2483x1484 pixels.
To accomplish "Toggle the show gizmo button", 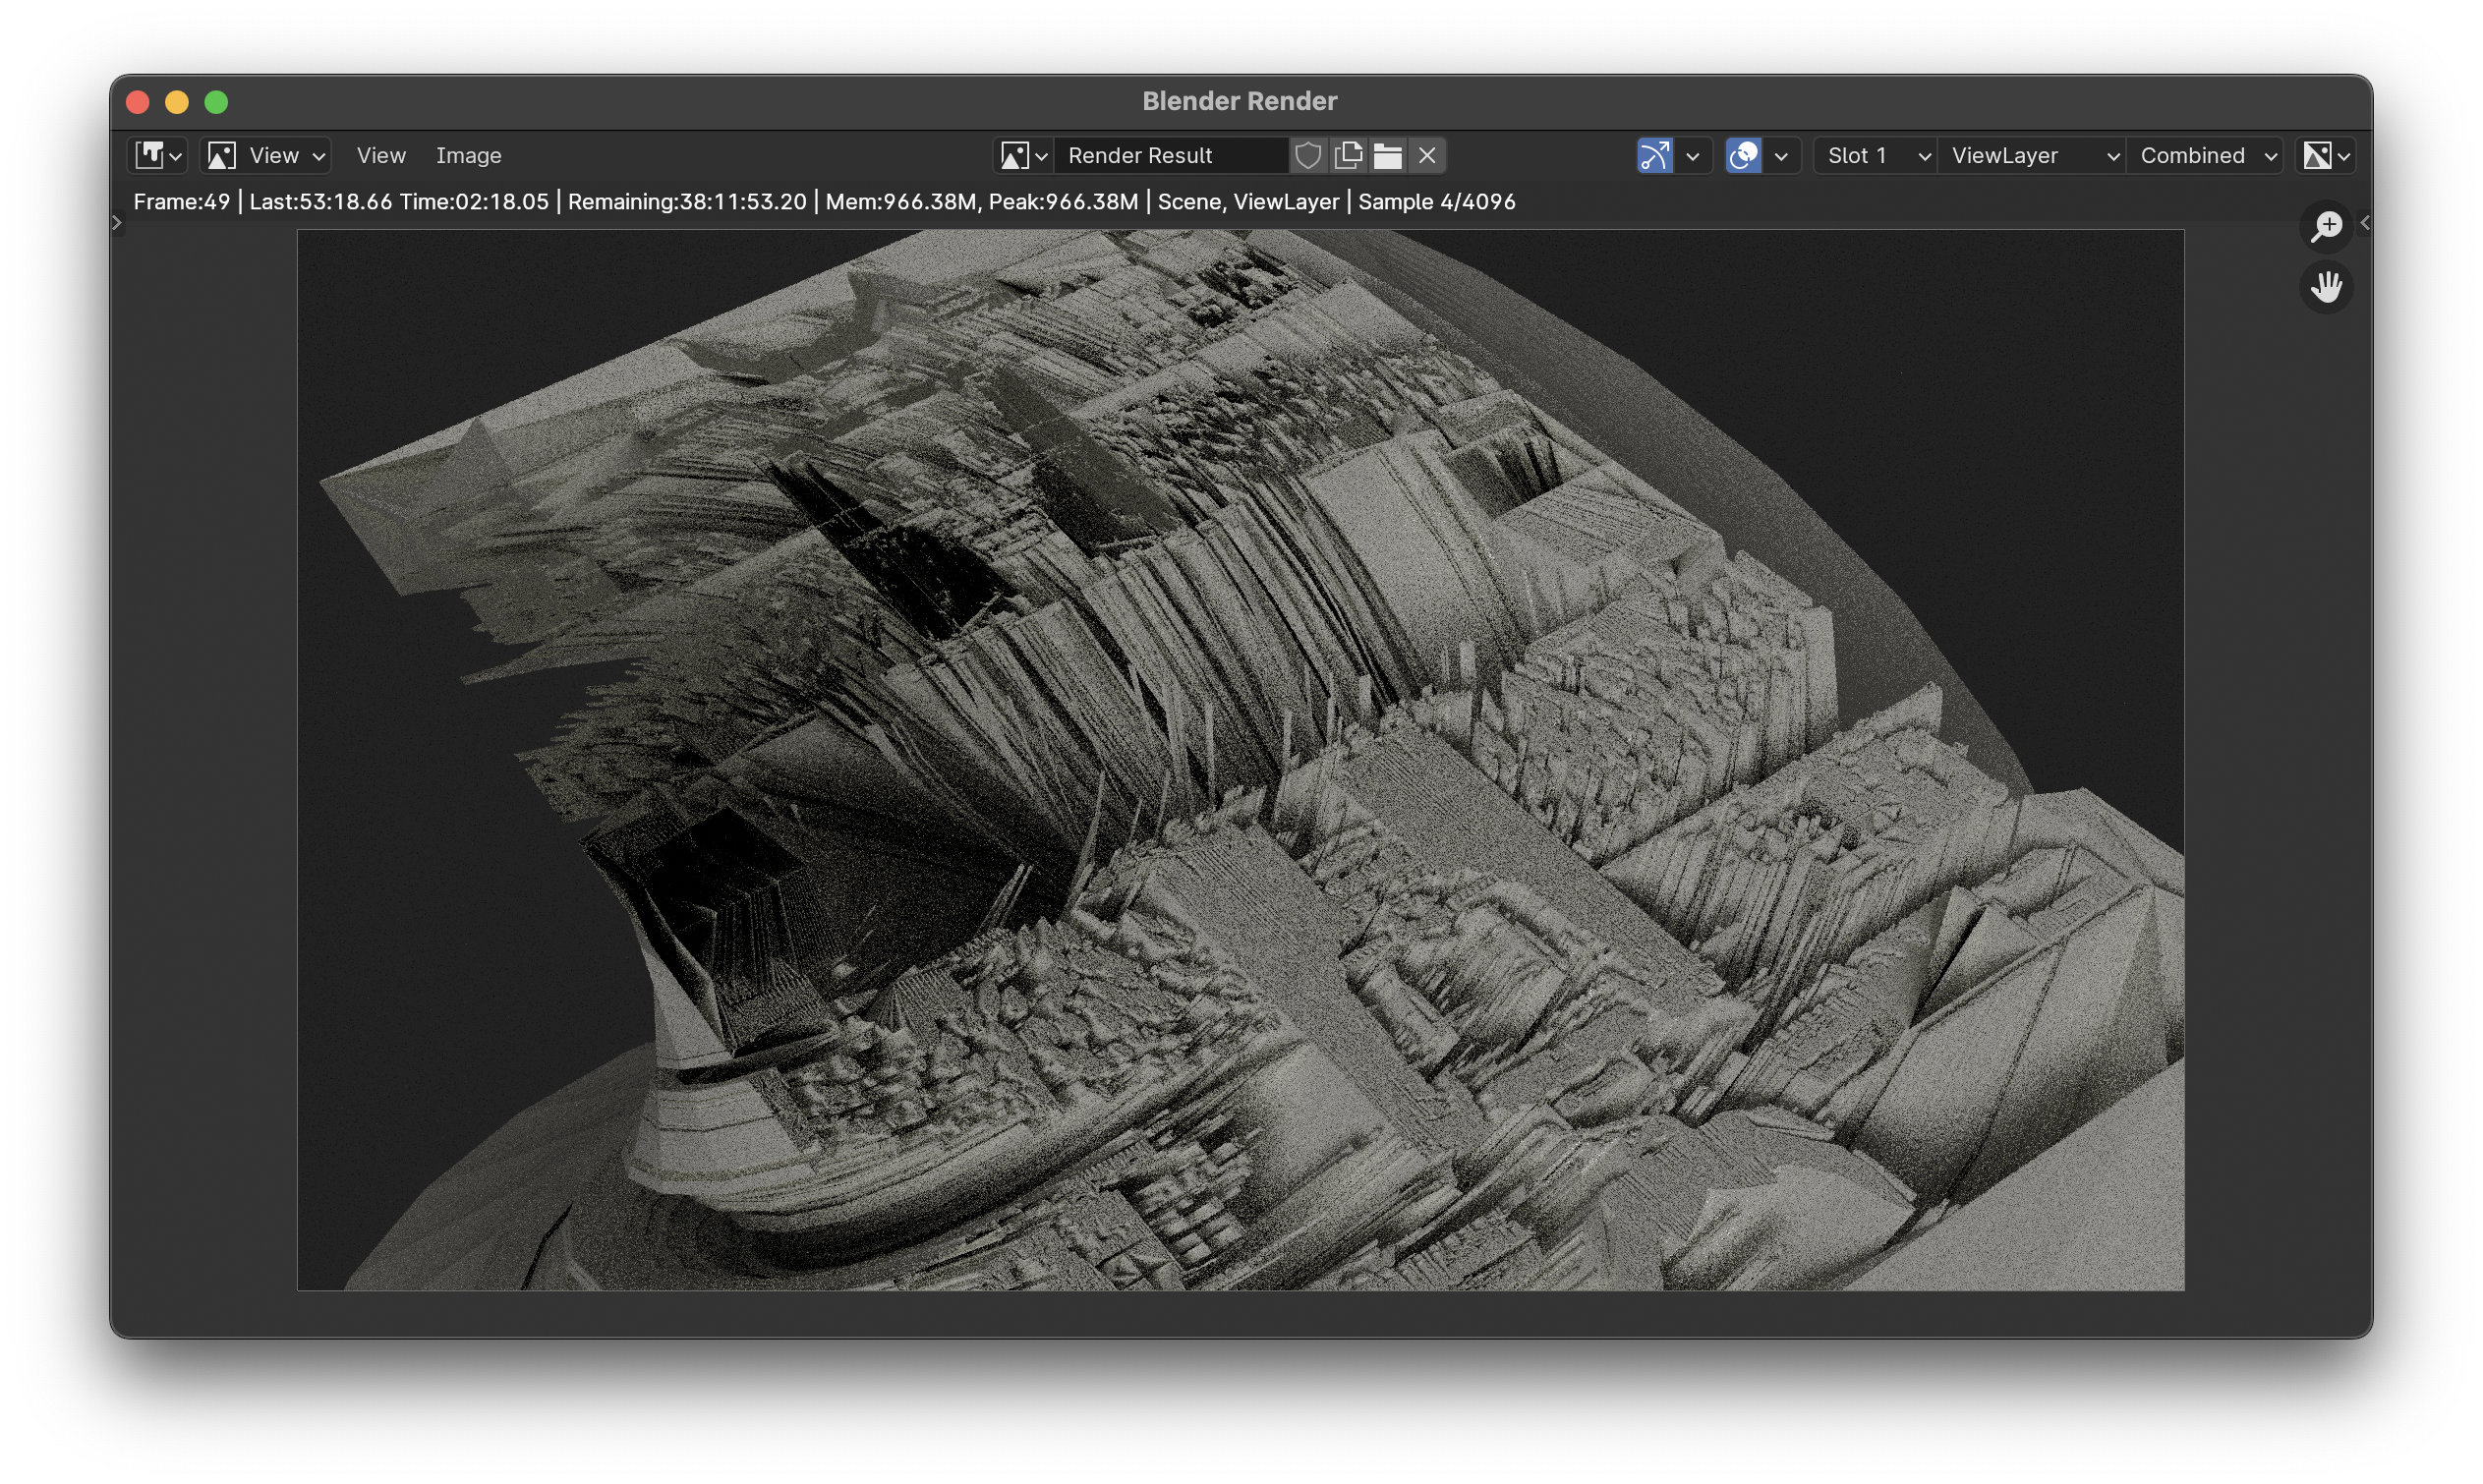I will pos(1655,155).
